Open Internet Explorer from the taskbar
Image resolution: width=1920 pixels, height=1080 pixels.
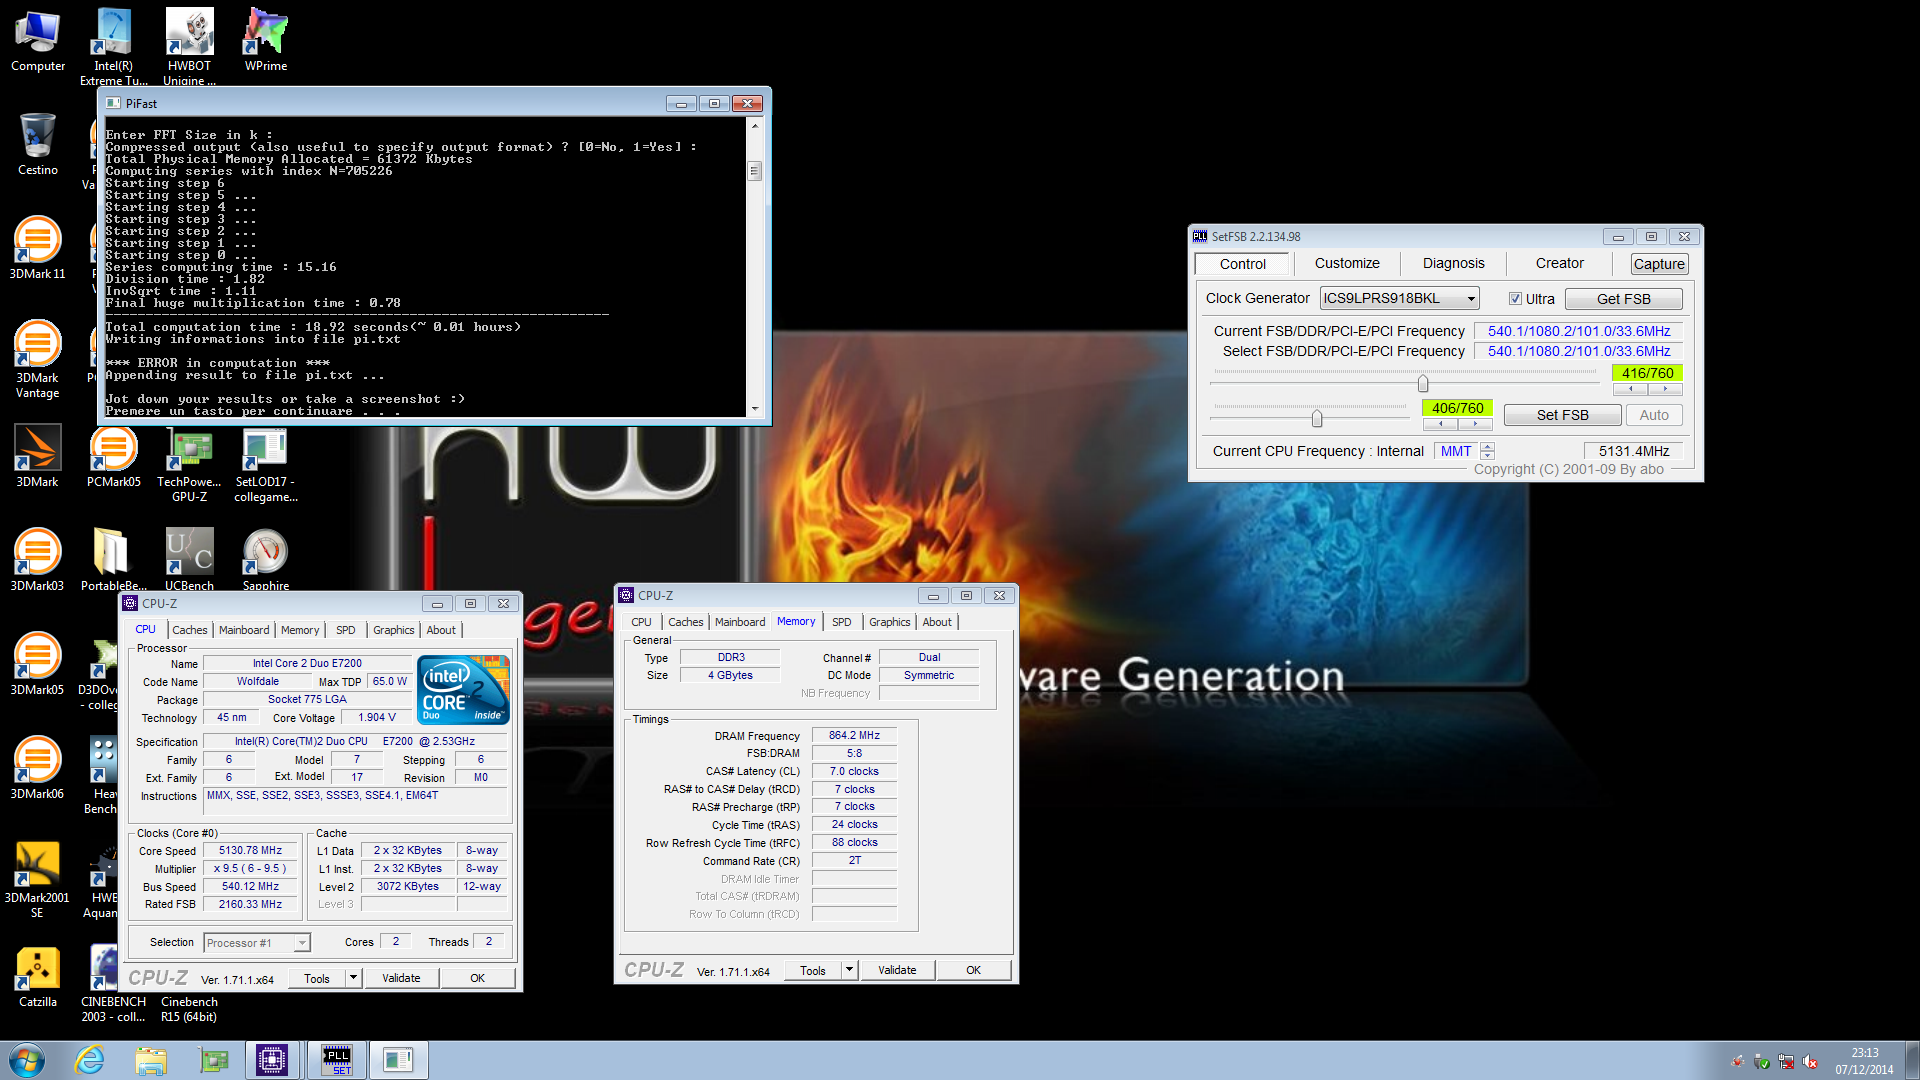click(x=90, y=1060)
